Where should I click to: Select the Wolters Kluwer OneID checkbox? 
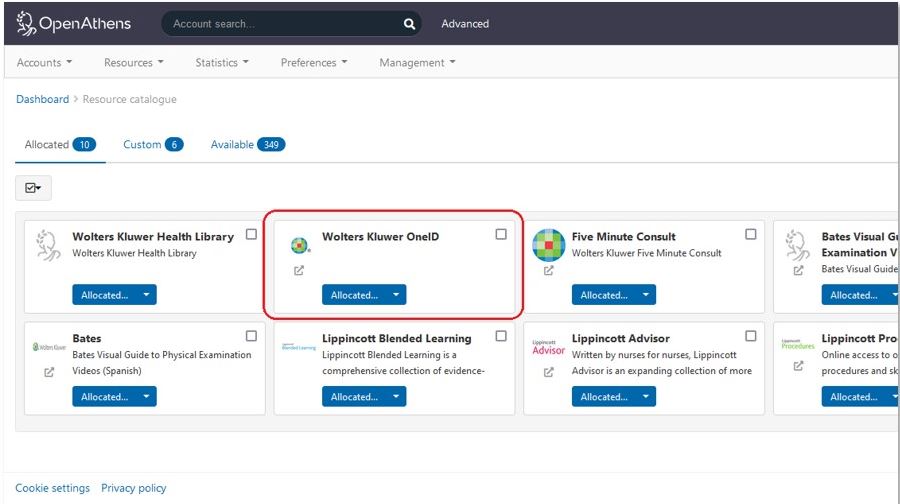(x=501, y=234)
